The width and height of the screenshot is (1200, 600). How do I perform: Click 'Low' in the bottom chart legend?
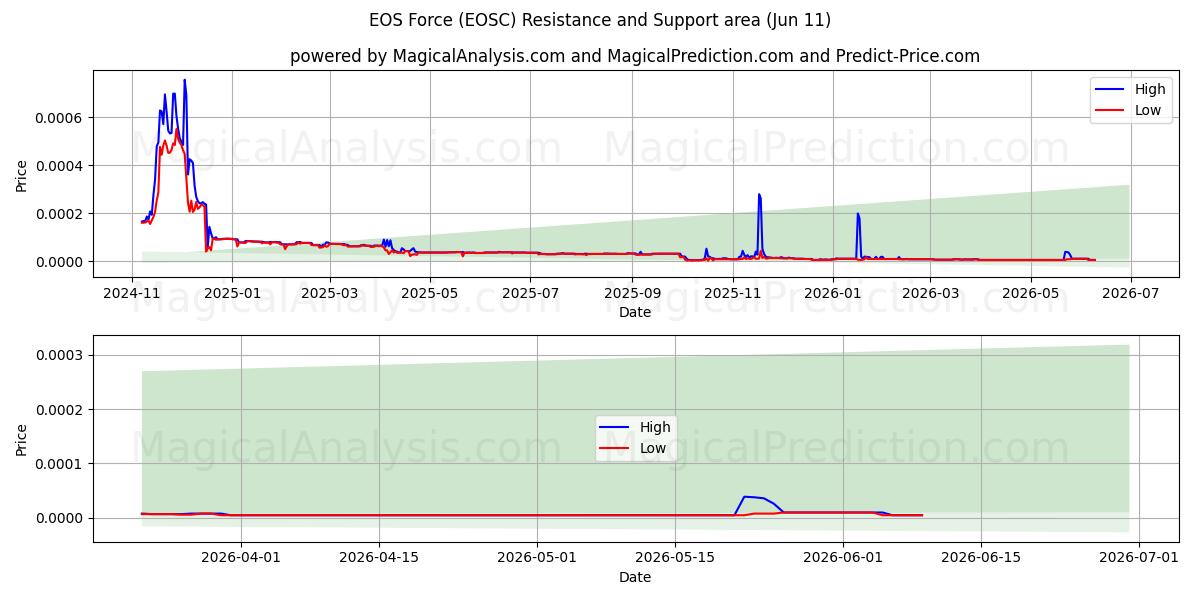point(653,449)
